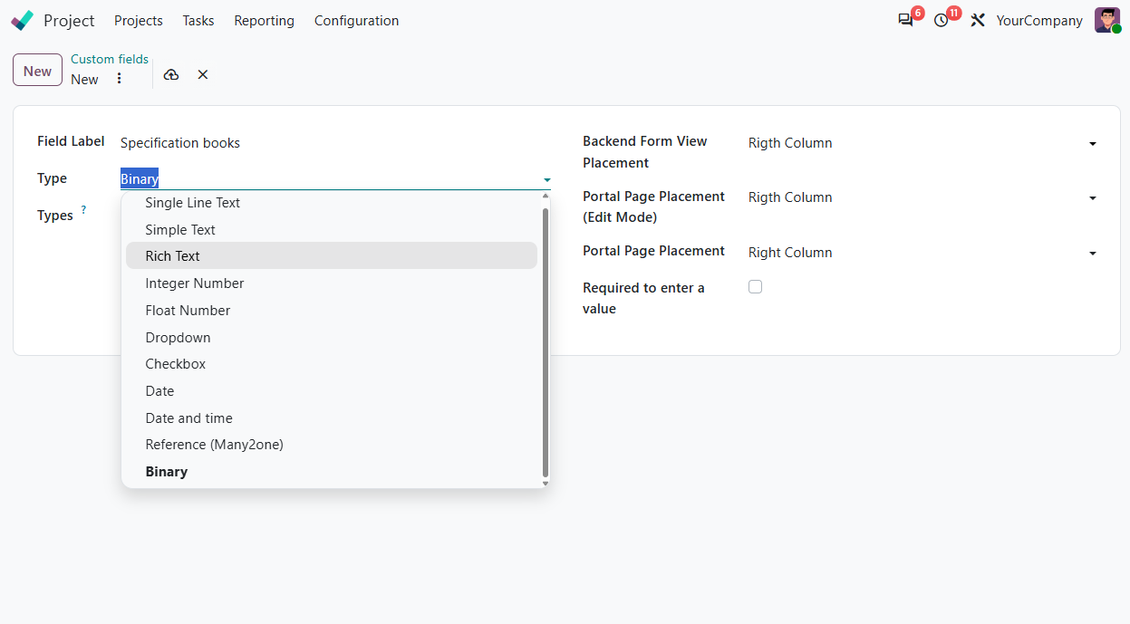
Task: Open the Projects menu
Action: (138, 21)
